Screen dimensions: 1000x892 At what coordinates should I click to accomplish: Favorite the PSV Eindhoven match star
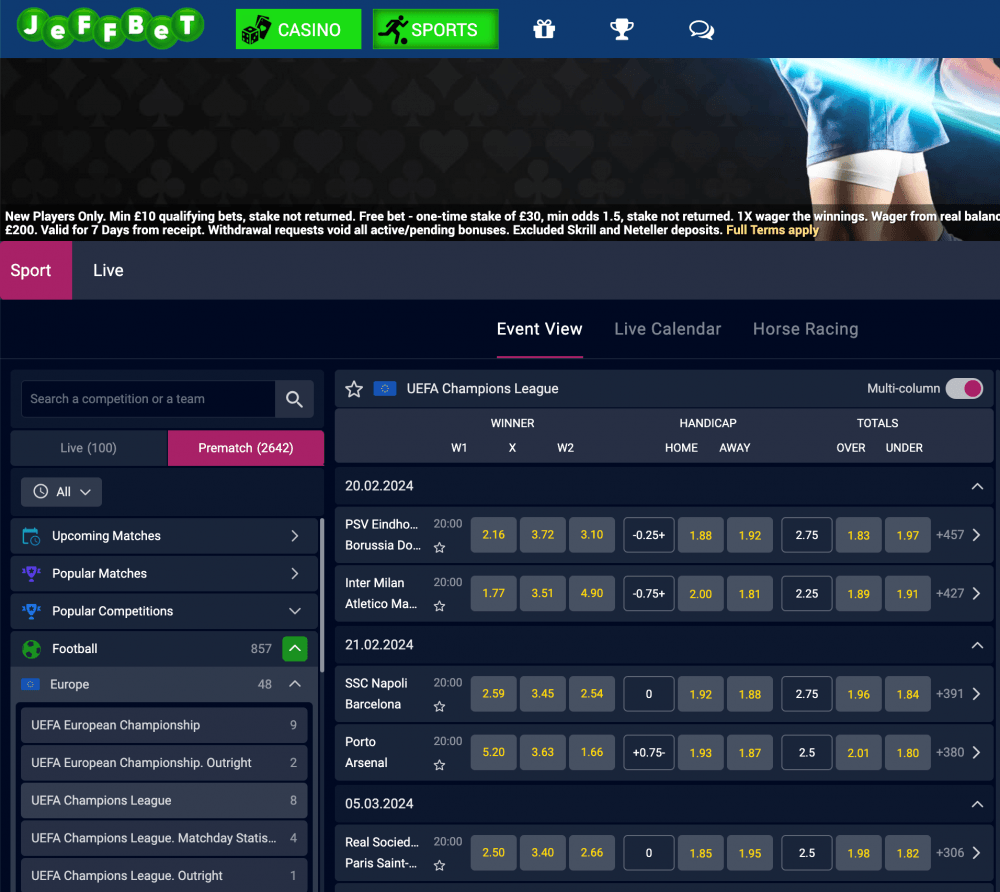click(439, 547)
